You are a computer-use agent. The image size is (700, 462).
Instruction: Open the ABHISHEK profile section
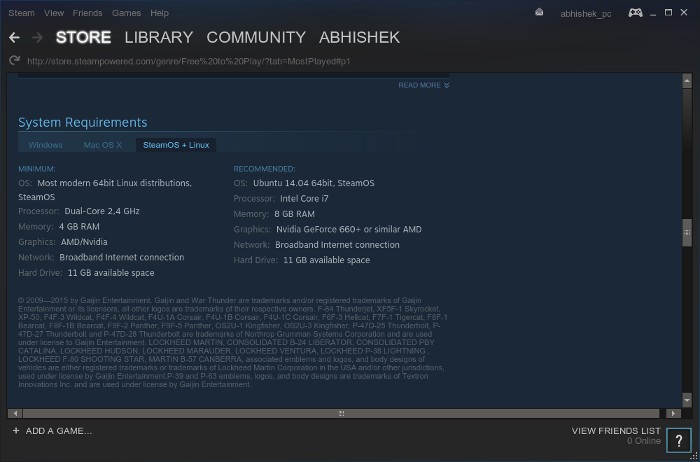tap(359, 37)
